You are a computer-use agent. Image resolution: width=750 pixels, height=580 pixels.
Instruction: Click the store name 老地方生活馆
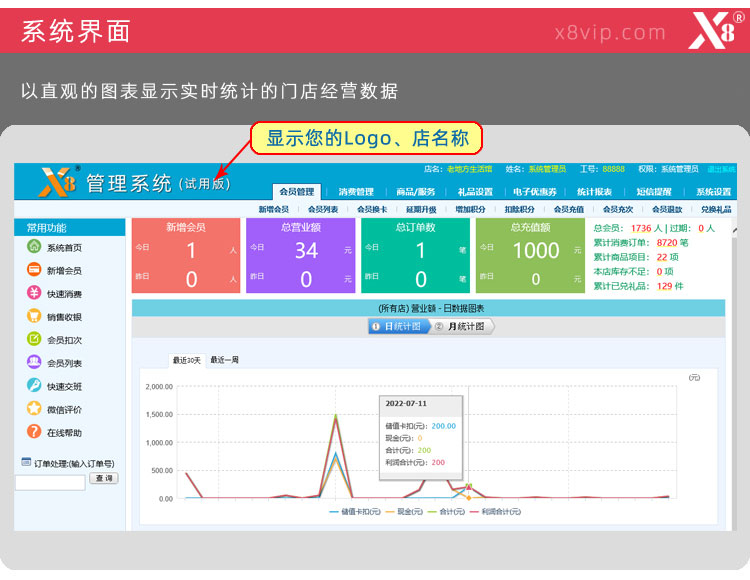point(469,169)
